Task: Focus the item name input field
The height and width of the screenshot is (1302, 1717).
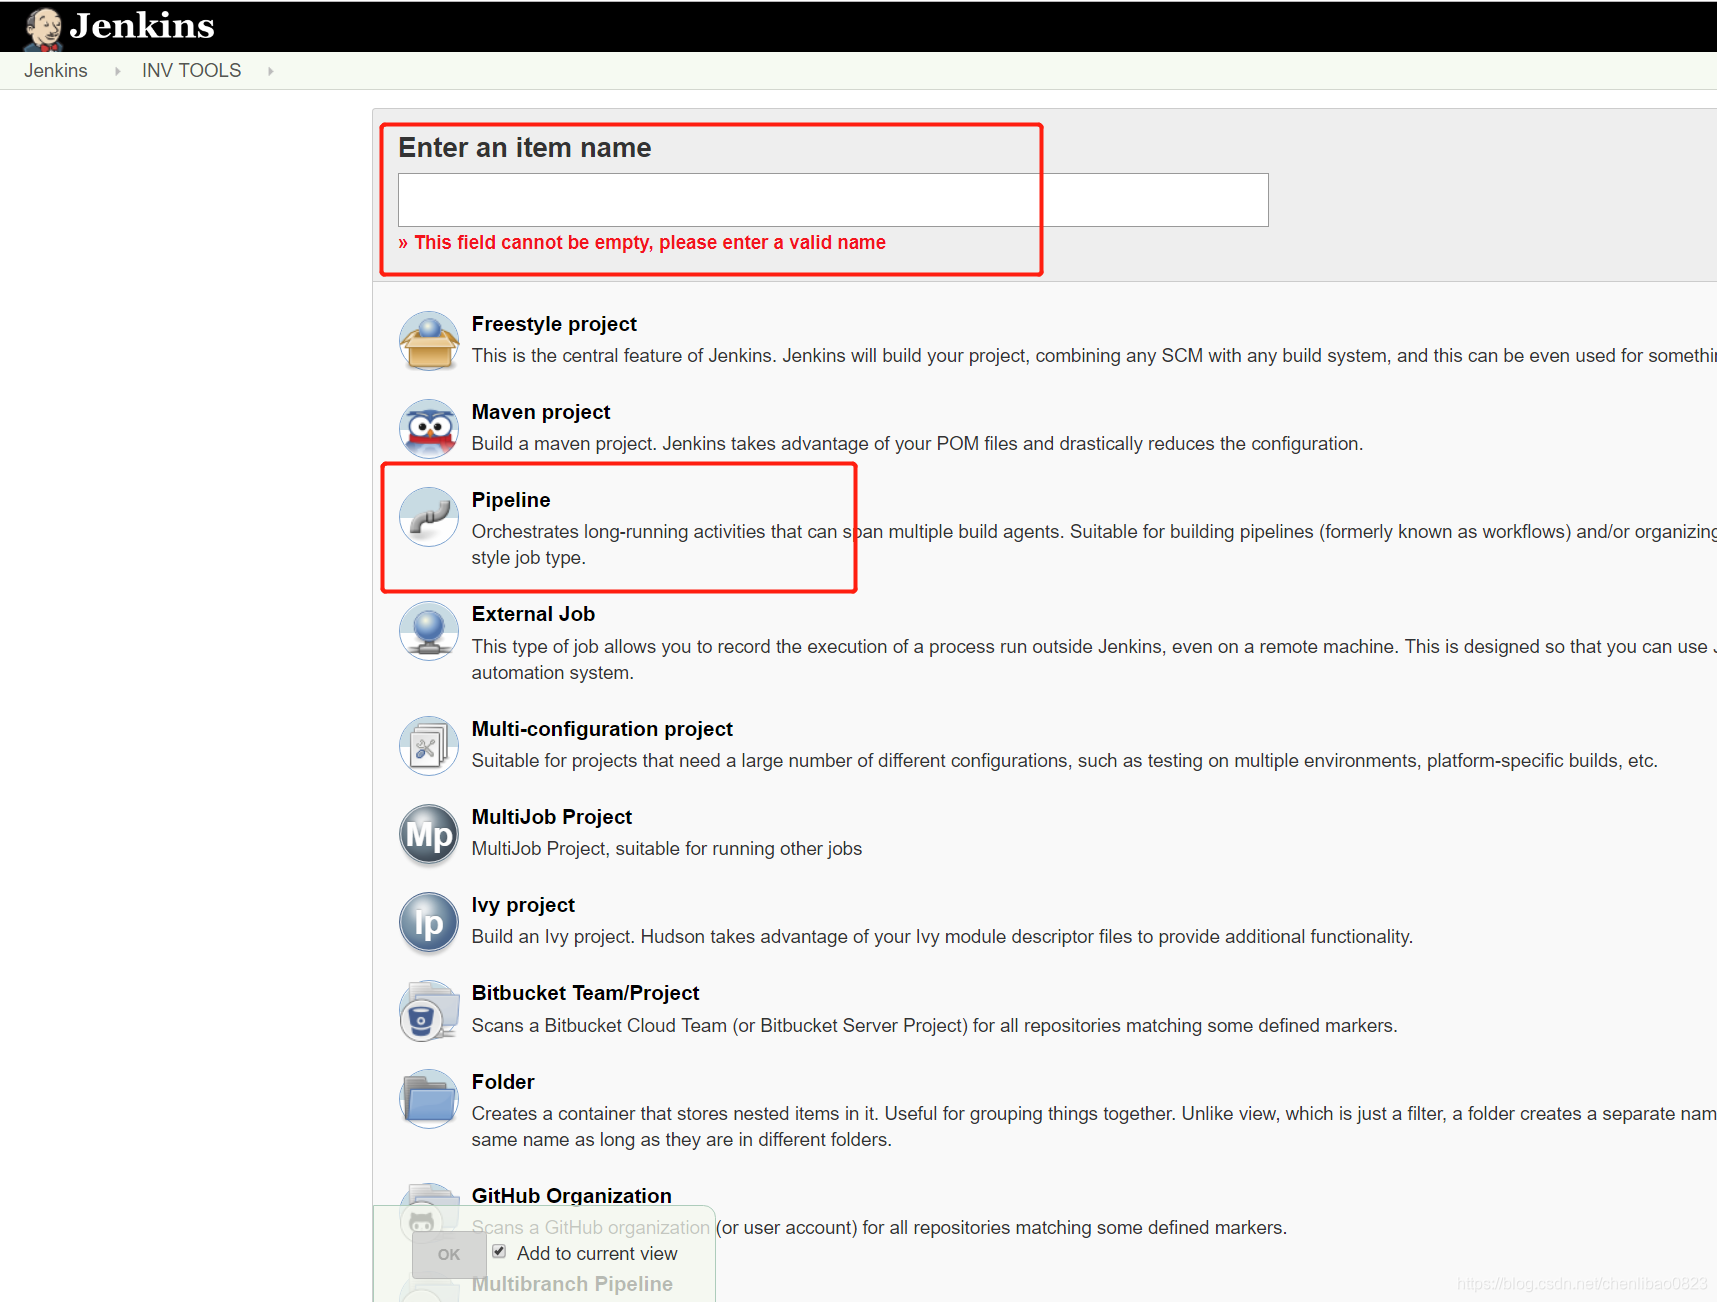Action: click(x=833, y=200)
